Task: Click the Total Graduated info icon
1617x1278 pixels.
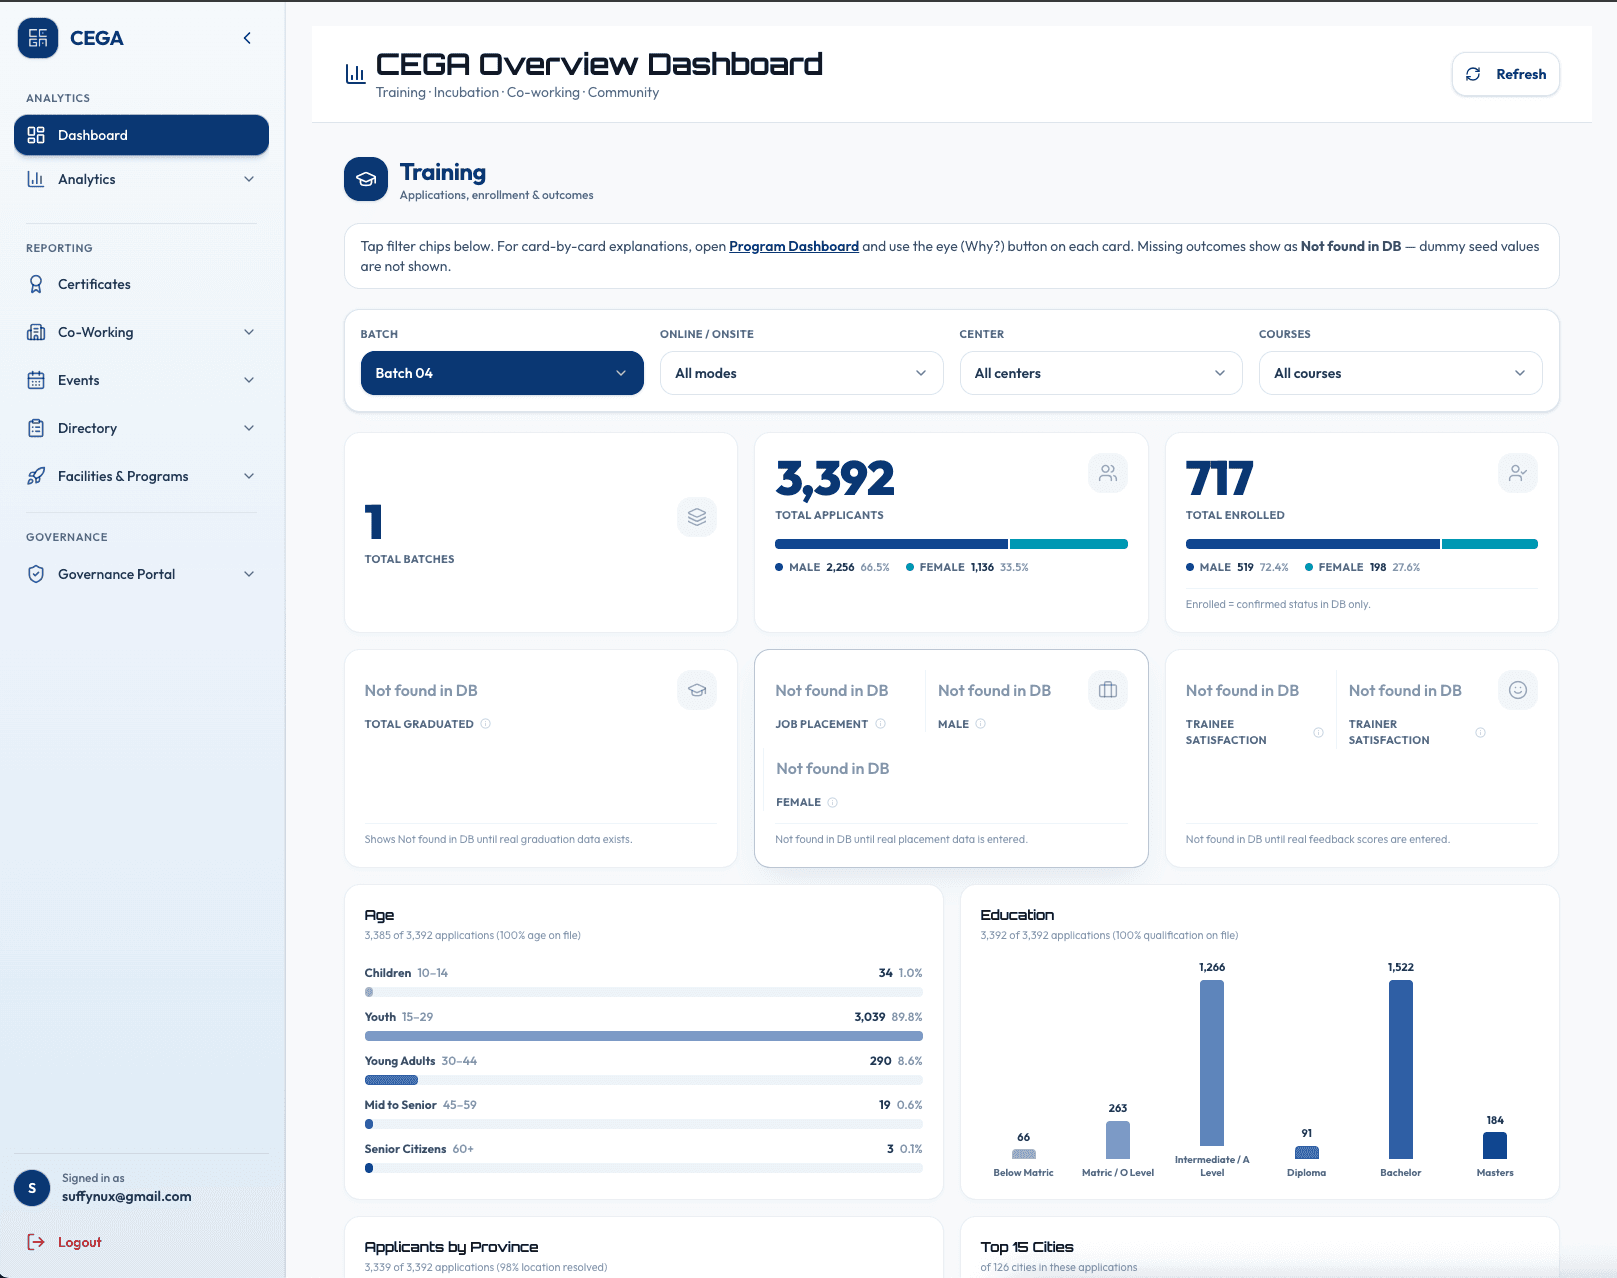Action: tap(486, 724)
